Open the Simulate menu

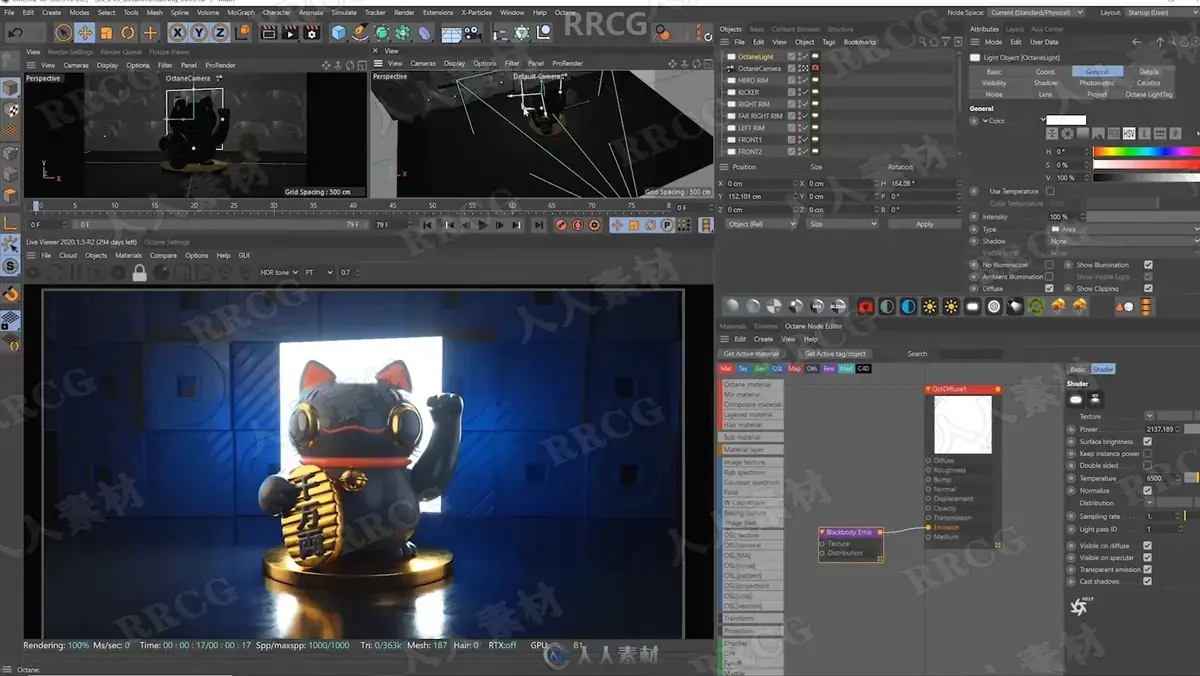344,13
